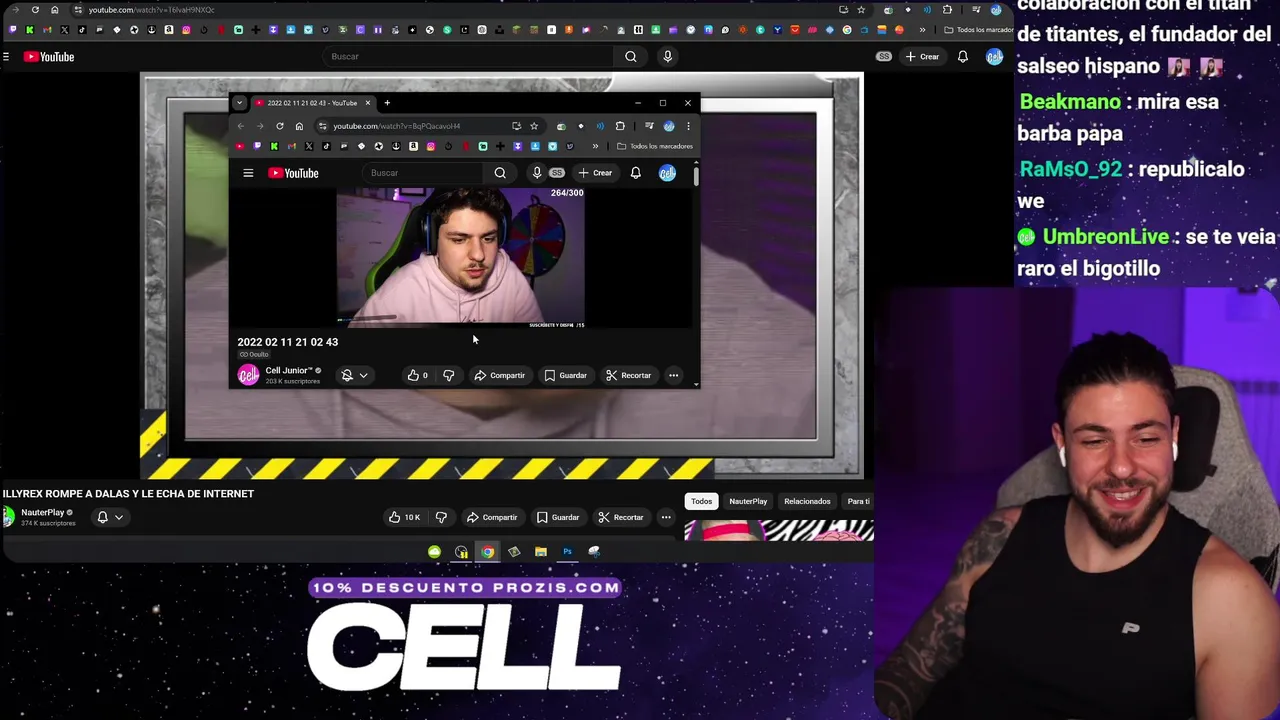Click Crear in the nested YouTube window

595,173
